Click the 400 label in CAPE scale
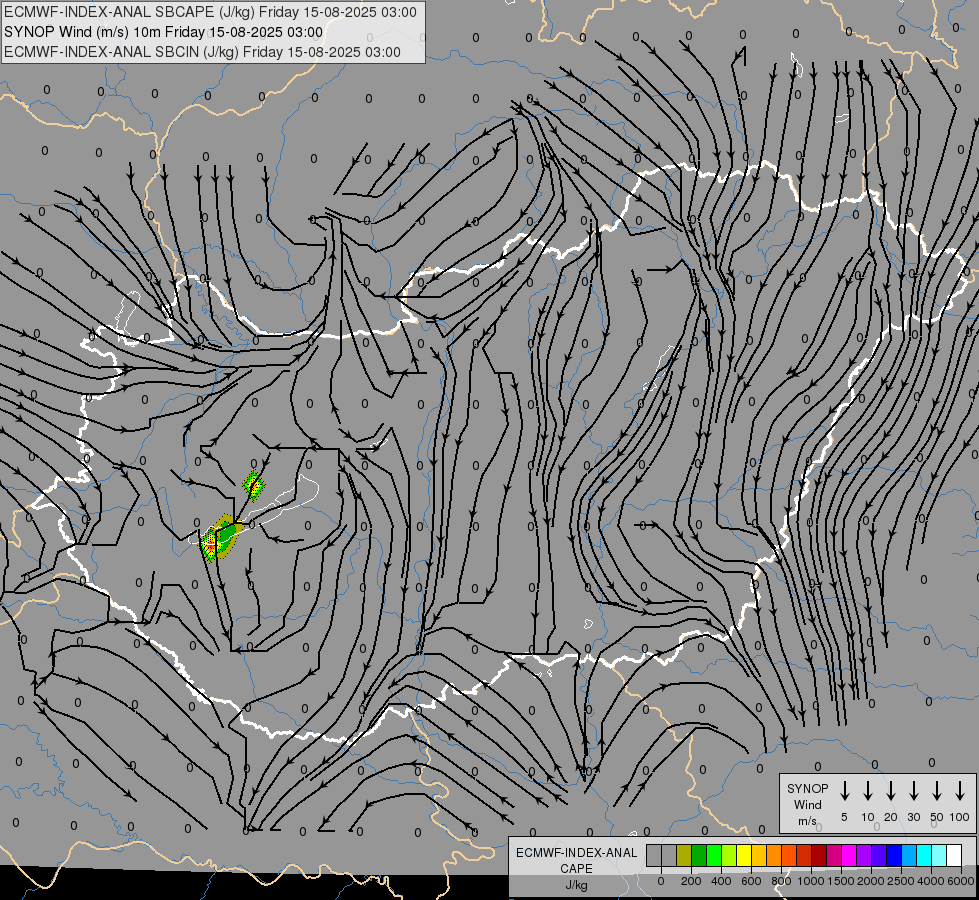The image size is (979, 900). coord(721,881)
